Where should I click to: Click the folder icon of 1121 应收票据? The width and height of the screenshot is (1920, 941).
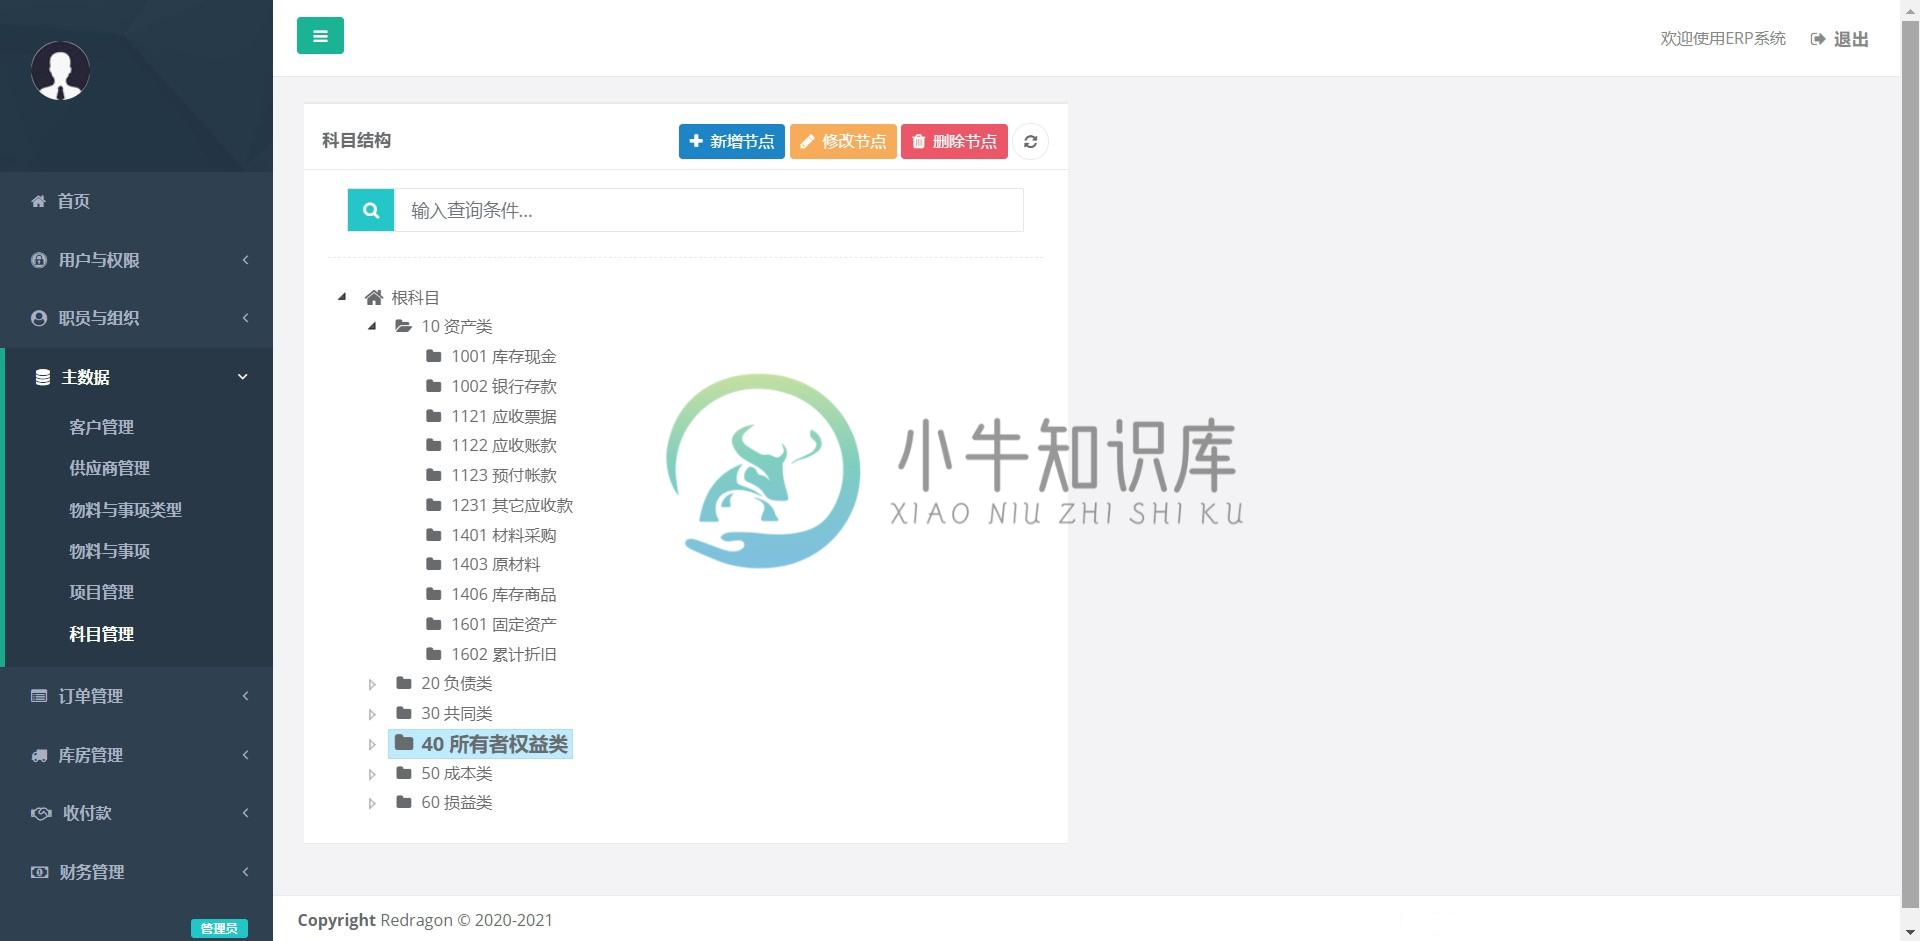[x=433, y=416]
